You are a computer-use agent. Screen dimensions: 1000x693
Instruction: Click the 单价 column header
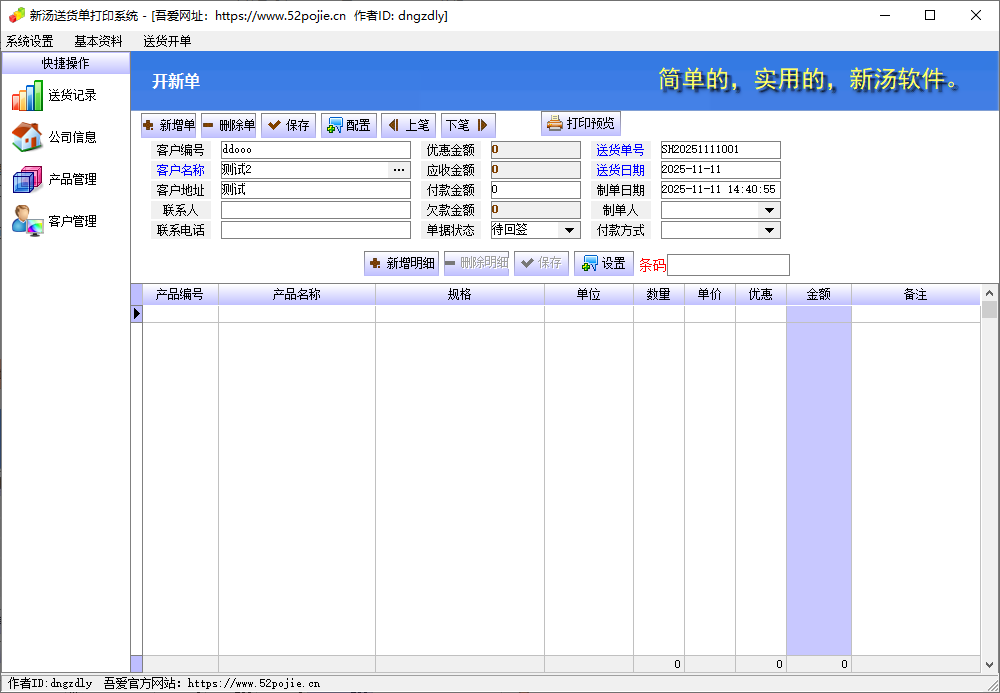click(x=710, y=295)
